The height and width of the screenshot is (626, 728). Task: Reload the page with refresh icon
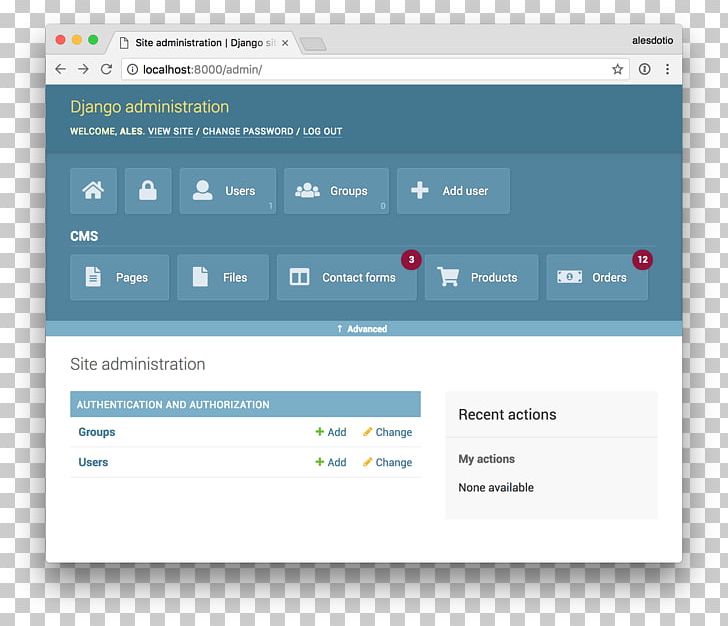pos(106,69)
